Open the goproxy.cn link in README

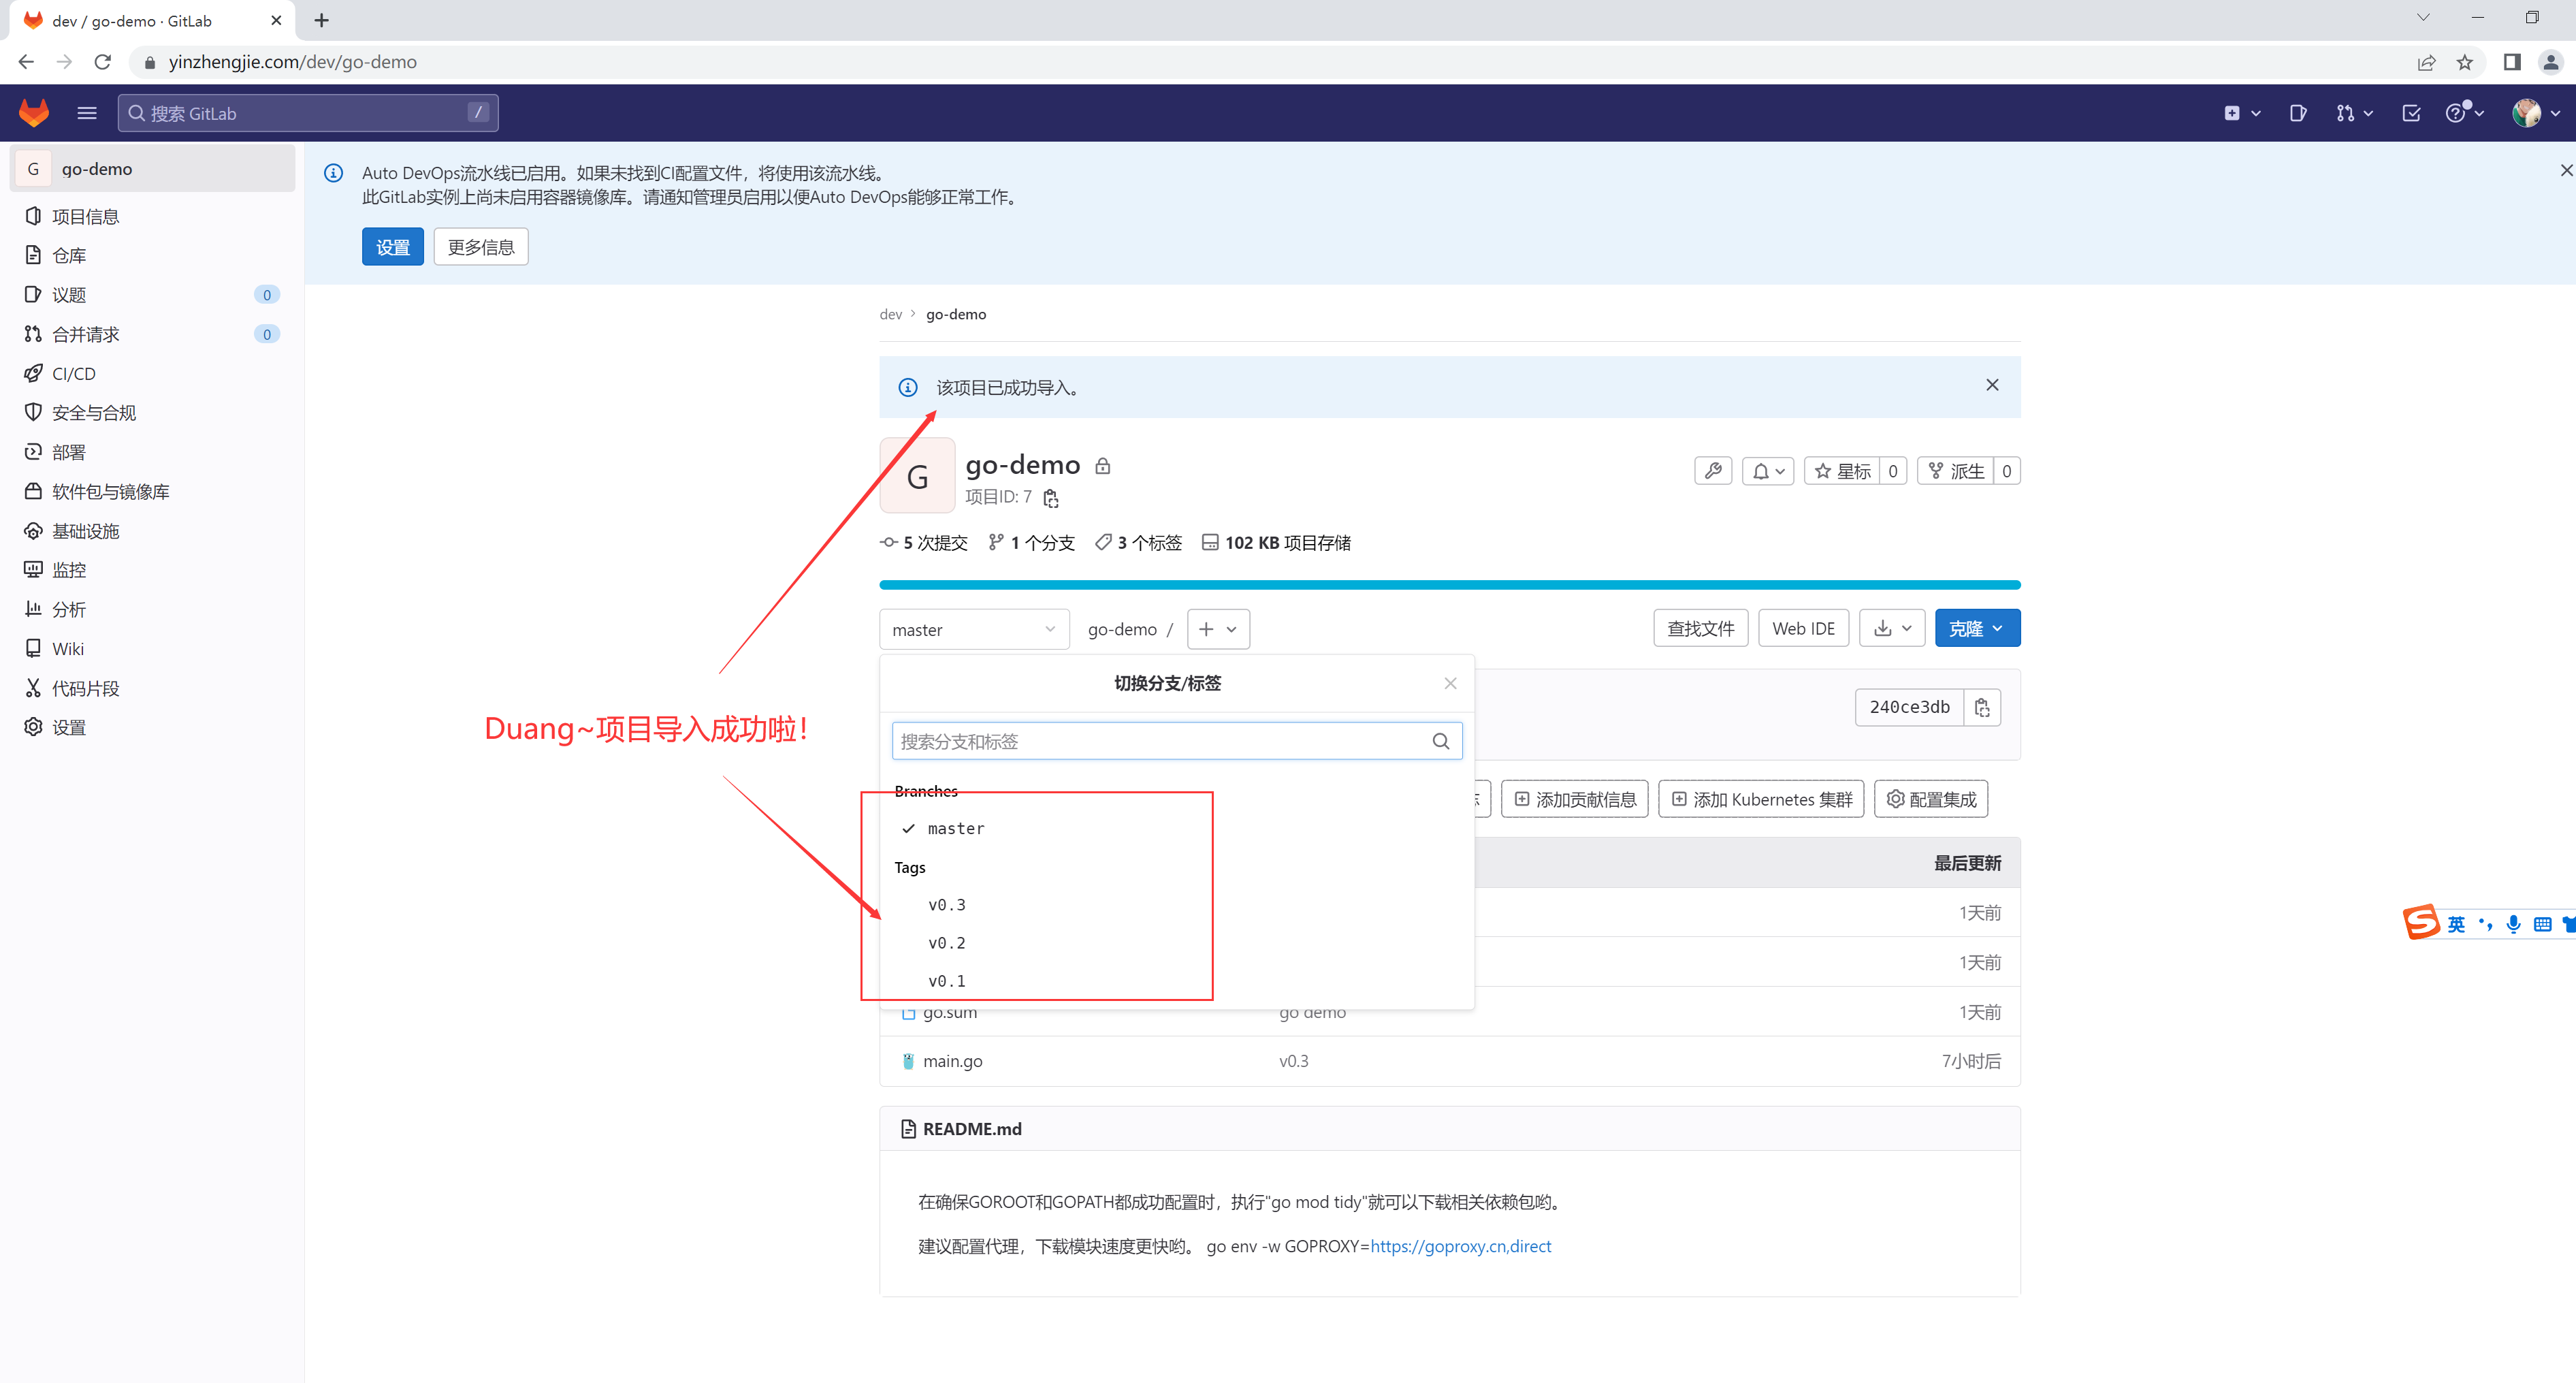pyautogui.click(x=1460, y=1246)
